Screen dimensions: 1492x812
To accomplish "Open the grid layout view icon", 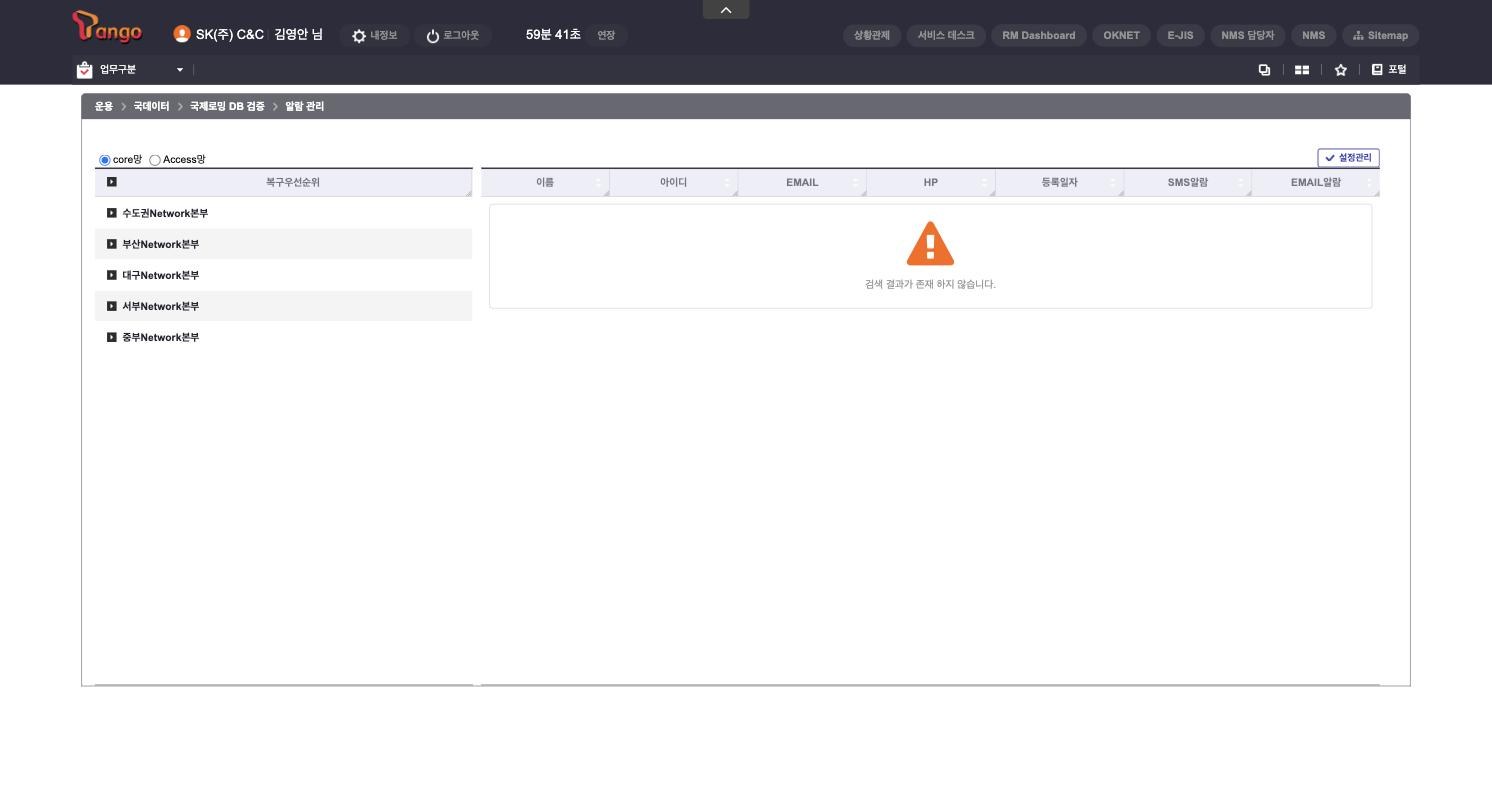I will 1302,70.
